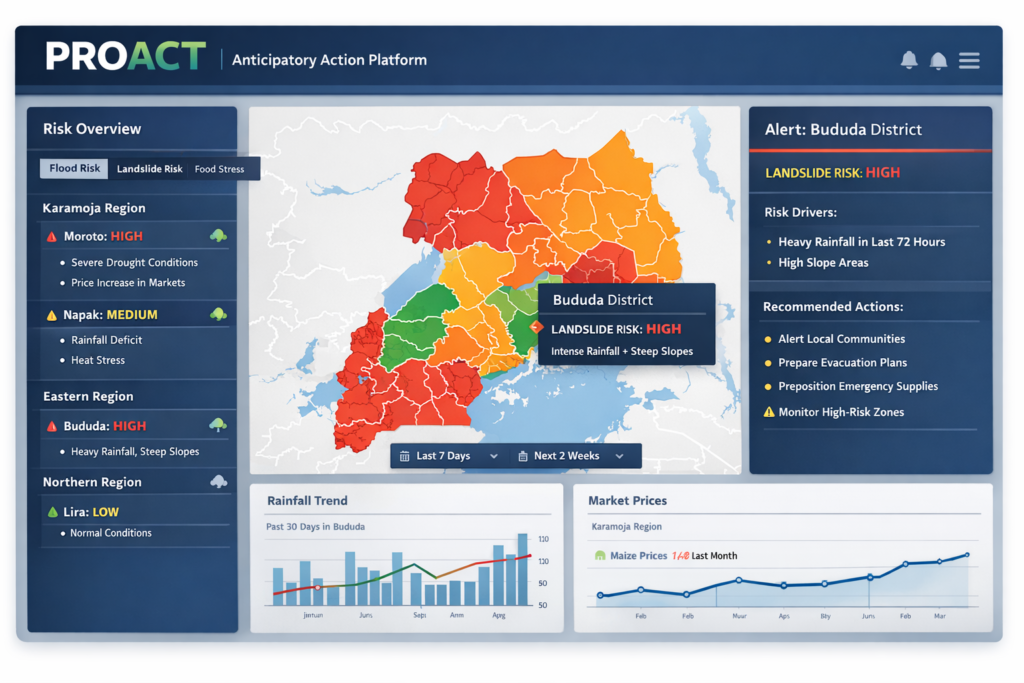Click the red warning icon beside Moroto

coord(51,237)
